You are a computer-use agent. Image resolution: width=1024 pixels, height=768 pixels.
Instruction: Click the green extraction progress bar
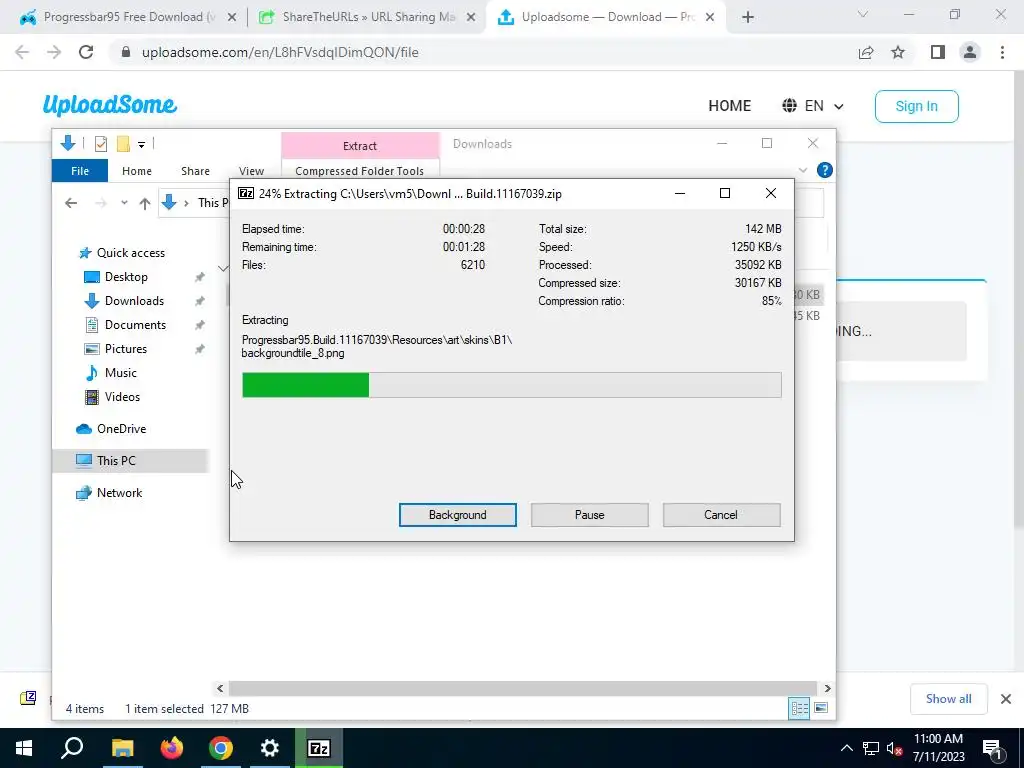click(511, 385)
